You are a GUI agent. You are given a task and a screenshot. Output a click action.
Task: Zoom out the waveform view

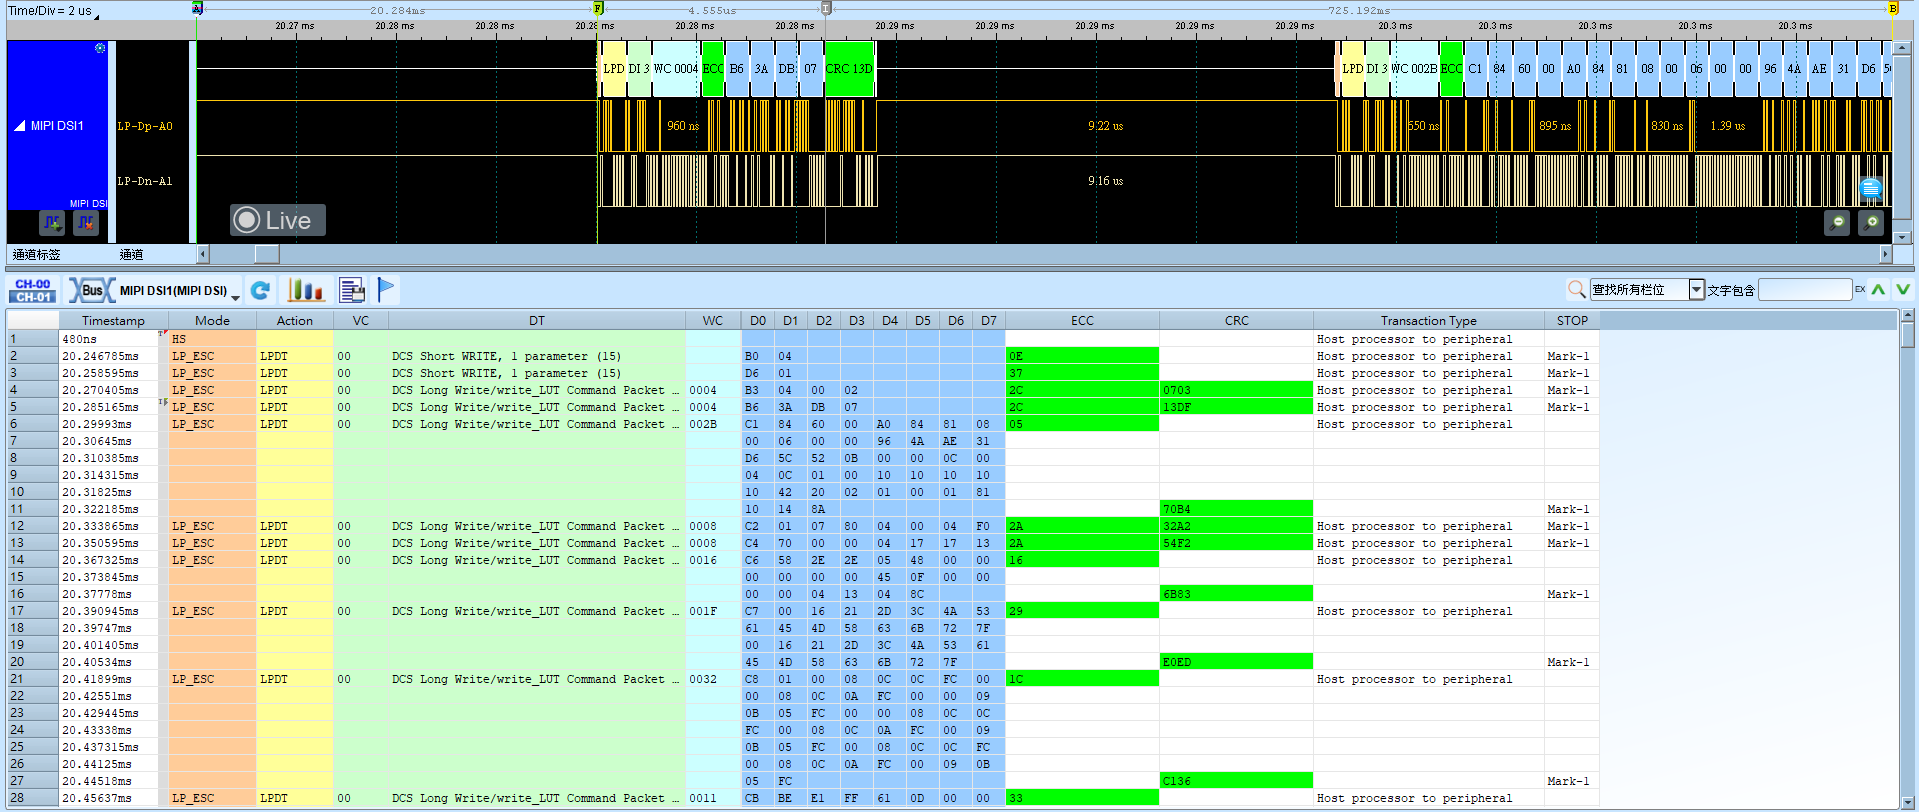click(1837, 223)
